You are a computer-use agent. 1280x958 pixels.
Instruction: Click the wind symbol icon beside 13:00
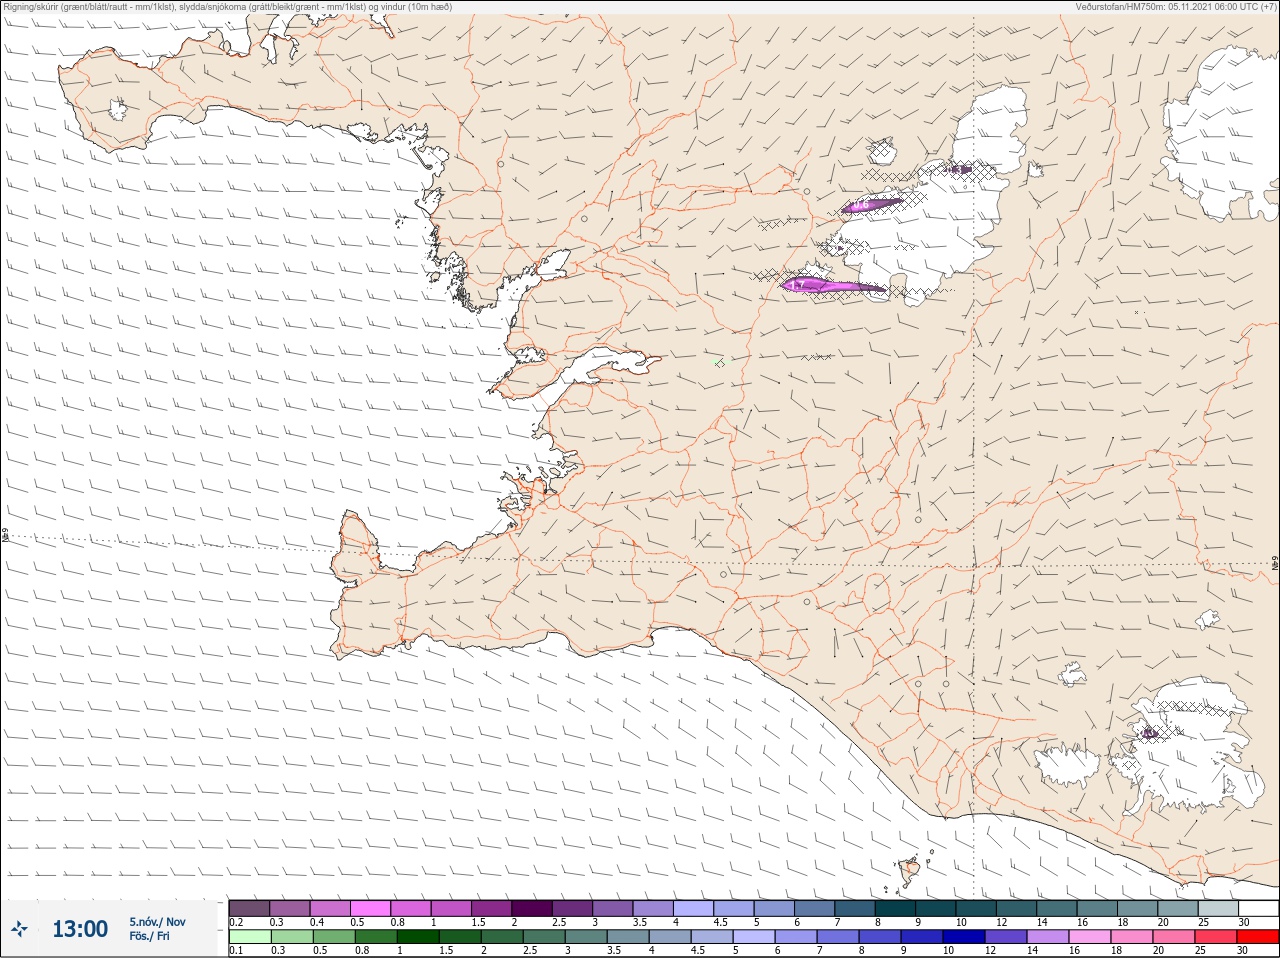click(x=19, y=930)
